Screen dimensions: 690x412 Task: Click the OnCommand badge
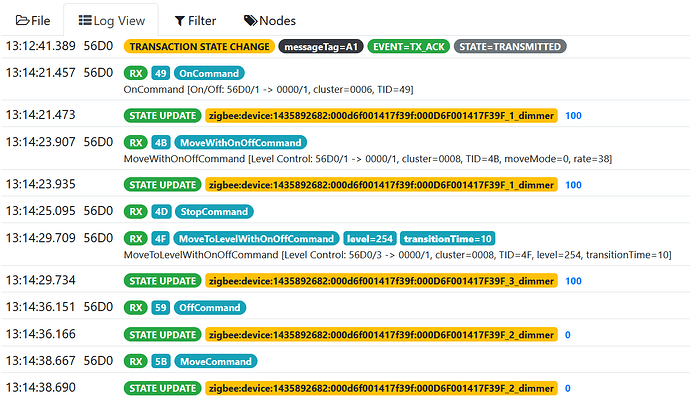pyautogui.click(x=209, y=73)
